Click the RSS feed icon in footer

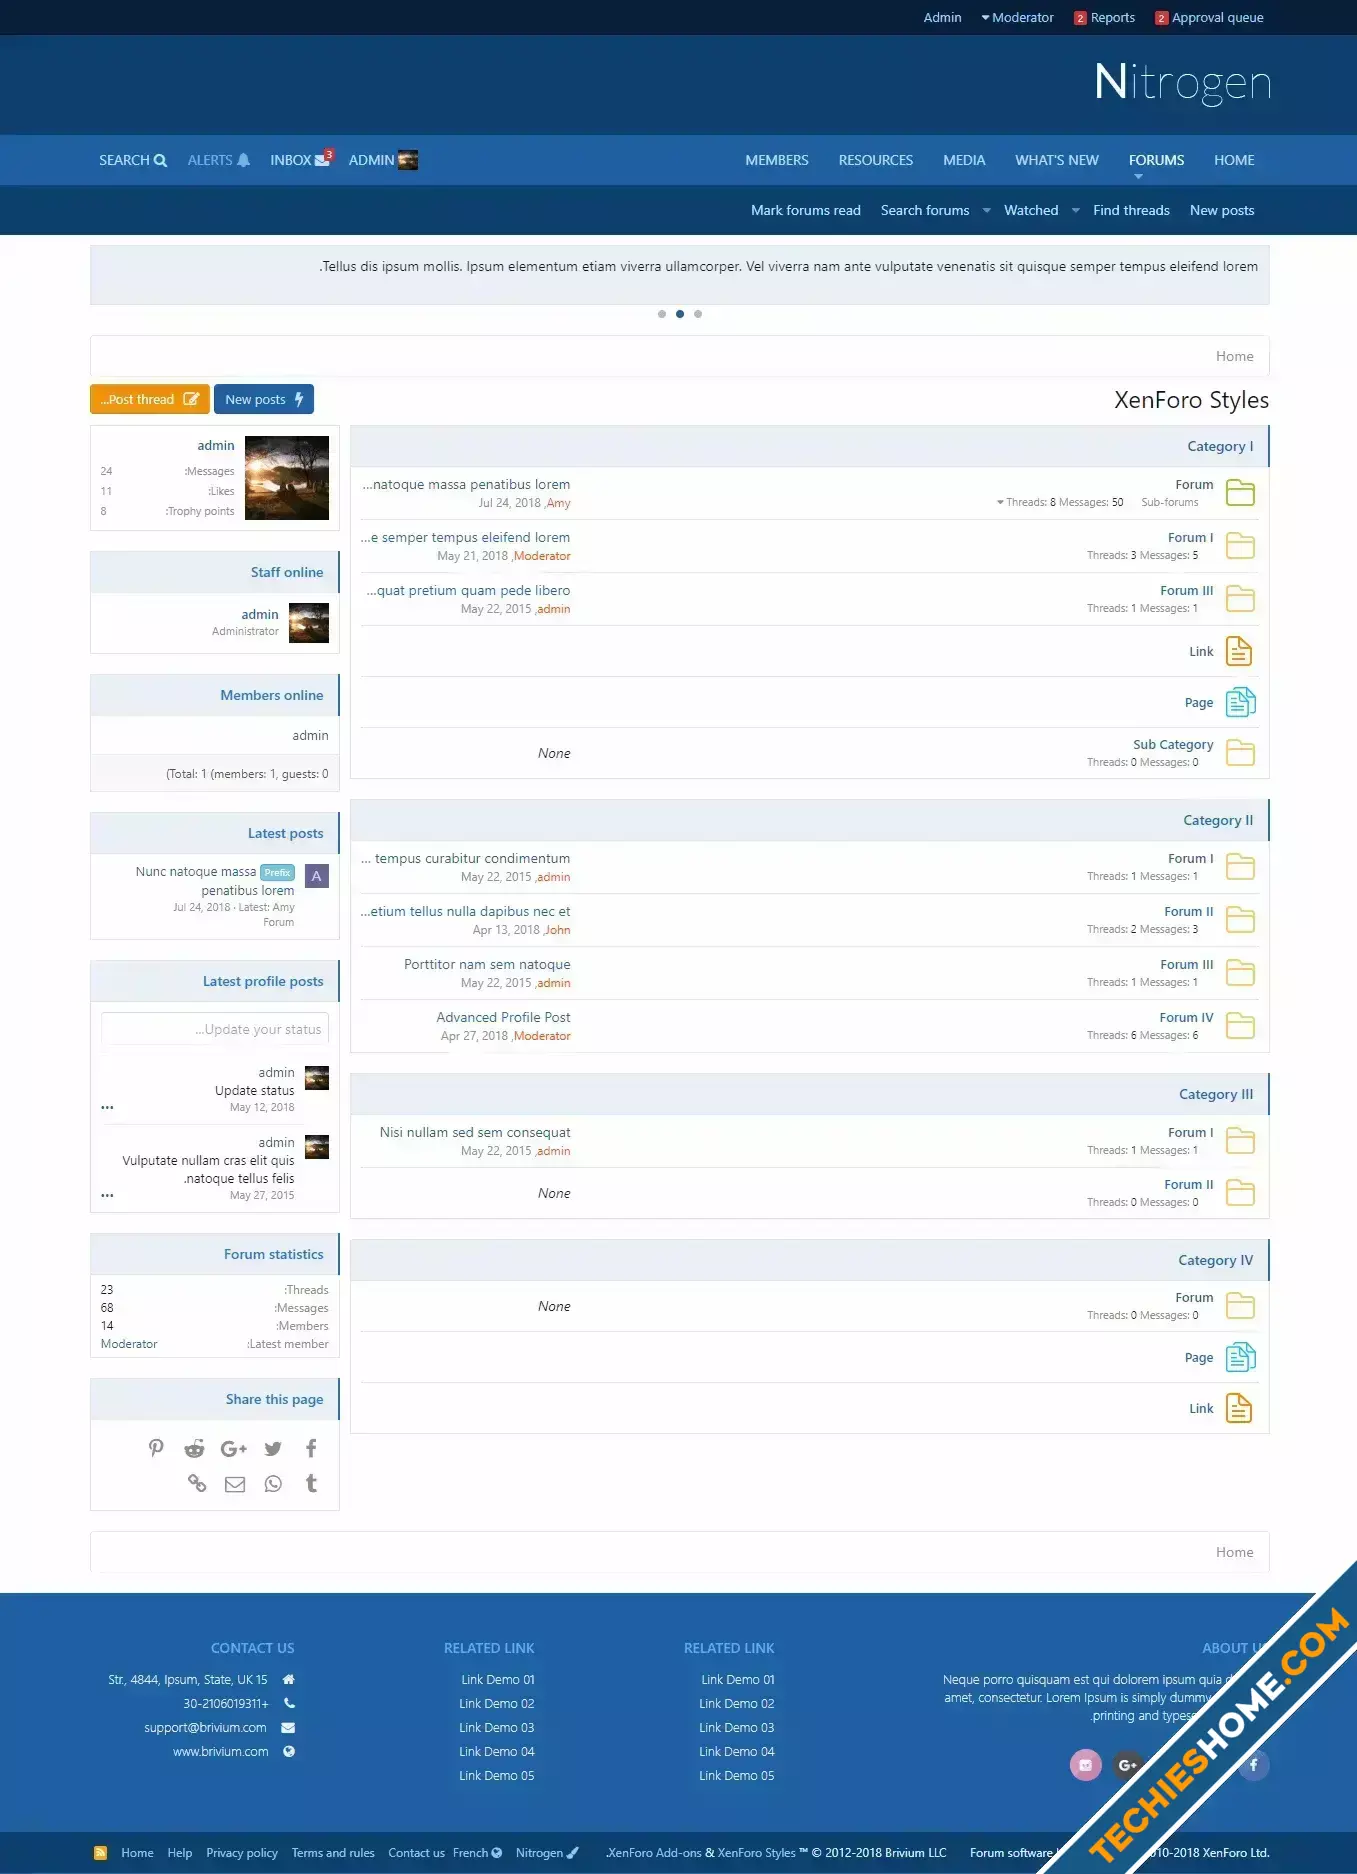point(100,1853)
